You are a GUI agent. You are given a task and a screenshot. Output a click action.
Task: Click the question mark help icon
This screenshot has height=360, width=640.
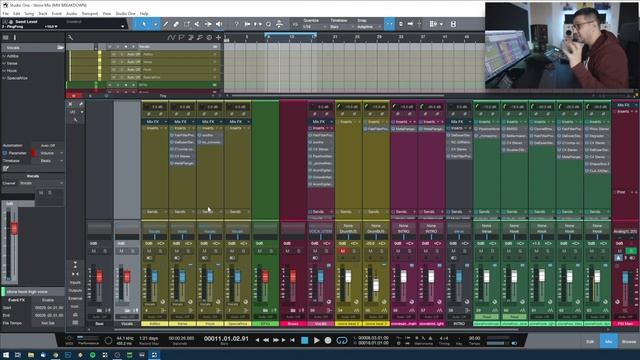pos(236,24)
